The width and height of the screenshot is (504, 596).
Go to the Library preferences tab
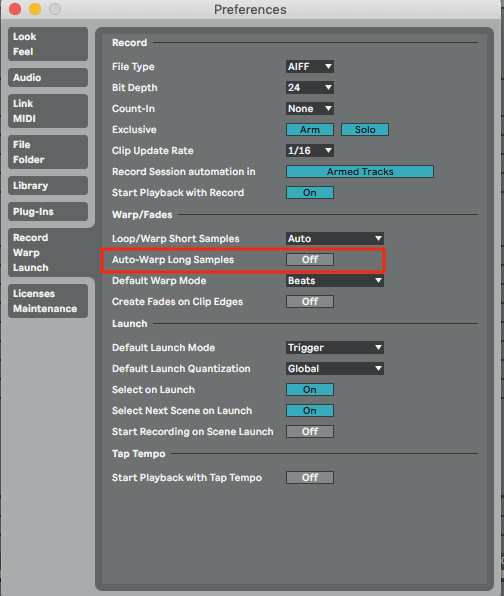tap(48, 185)
